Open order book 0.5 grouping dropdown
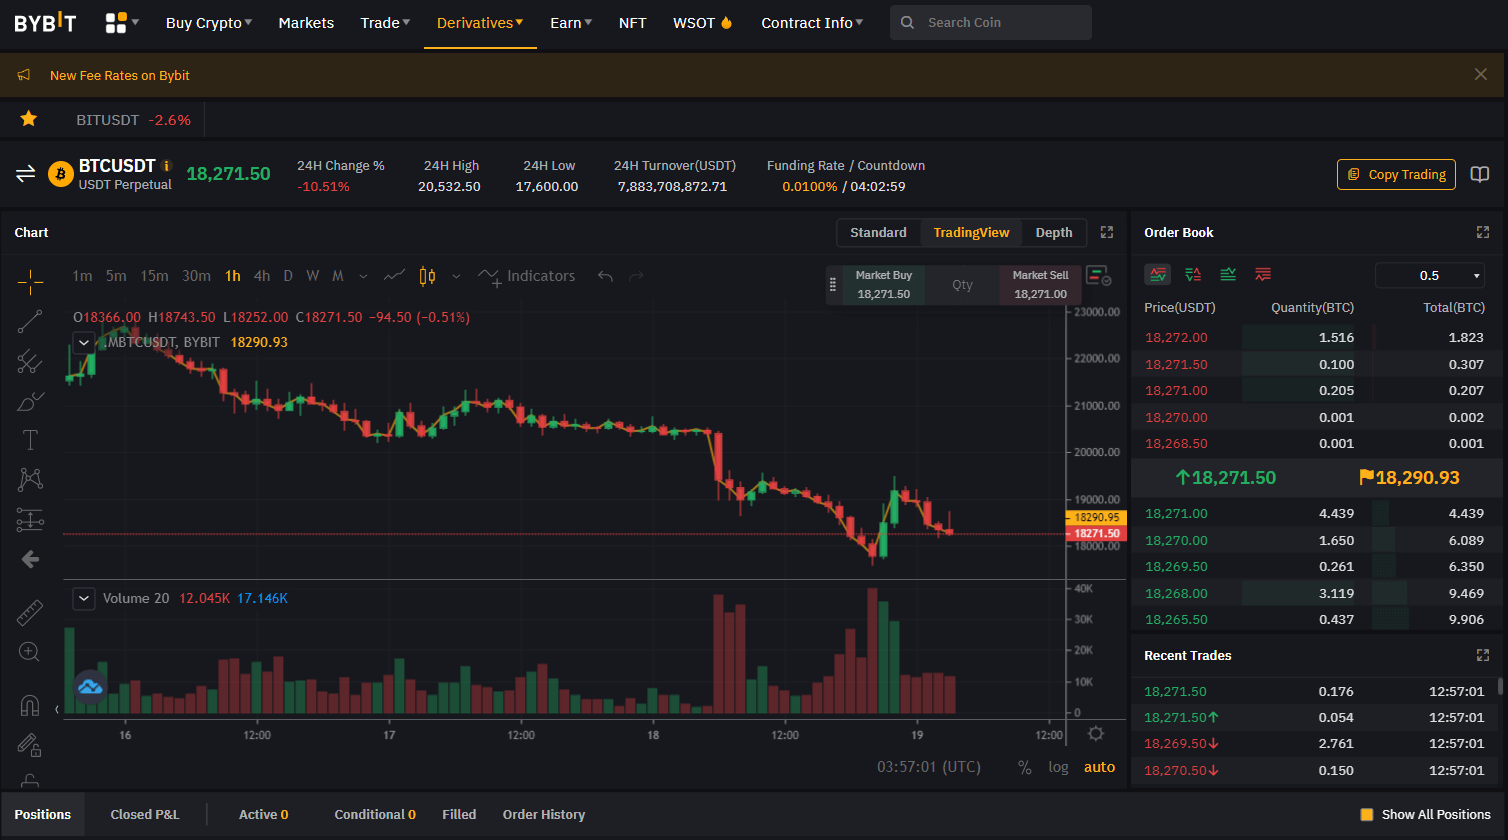The image size is (1508, 840). [1431, 275]
